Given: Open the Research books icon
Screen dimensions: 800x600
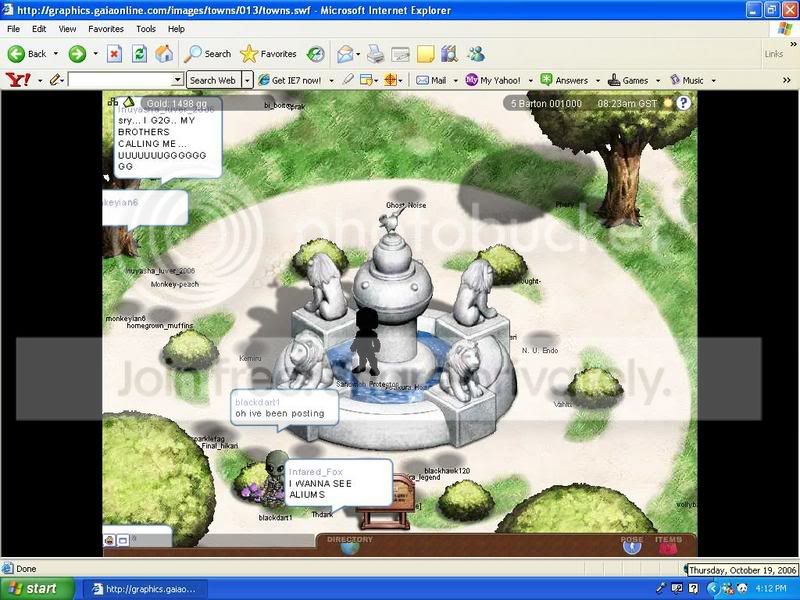Looking at the screenshot, I should tap(449, 54).
